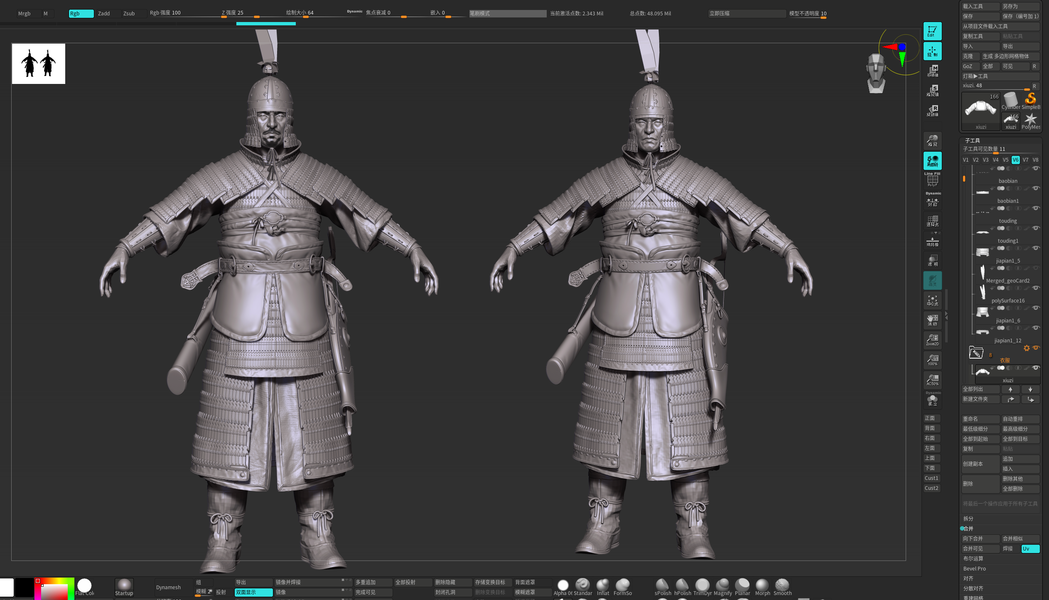
Task: Choose the SimpleBrush S tool icon
Action: coord(1031,100)
